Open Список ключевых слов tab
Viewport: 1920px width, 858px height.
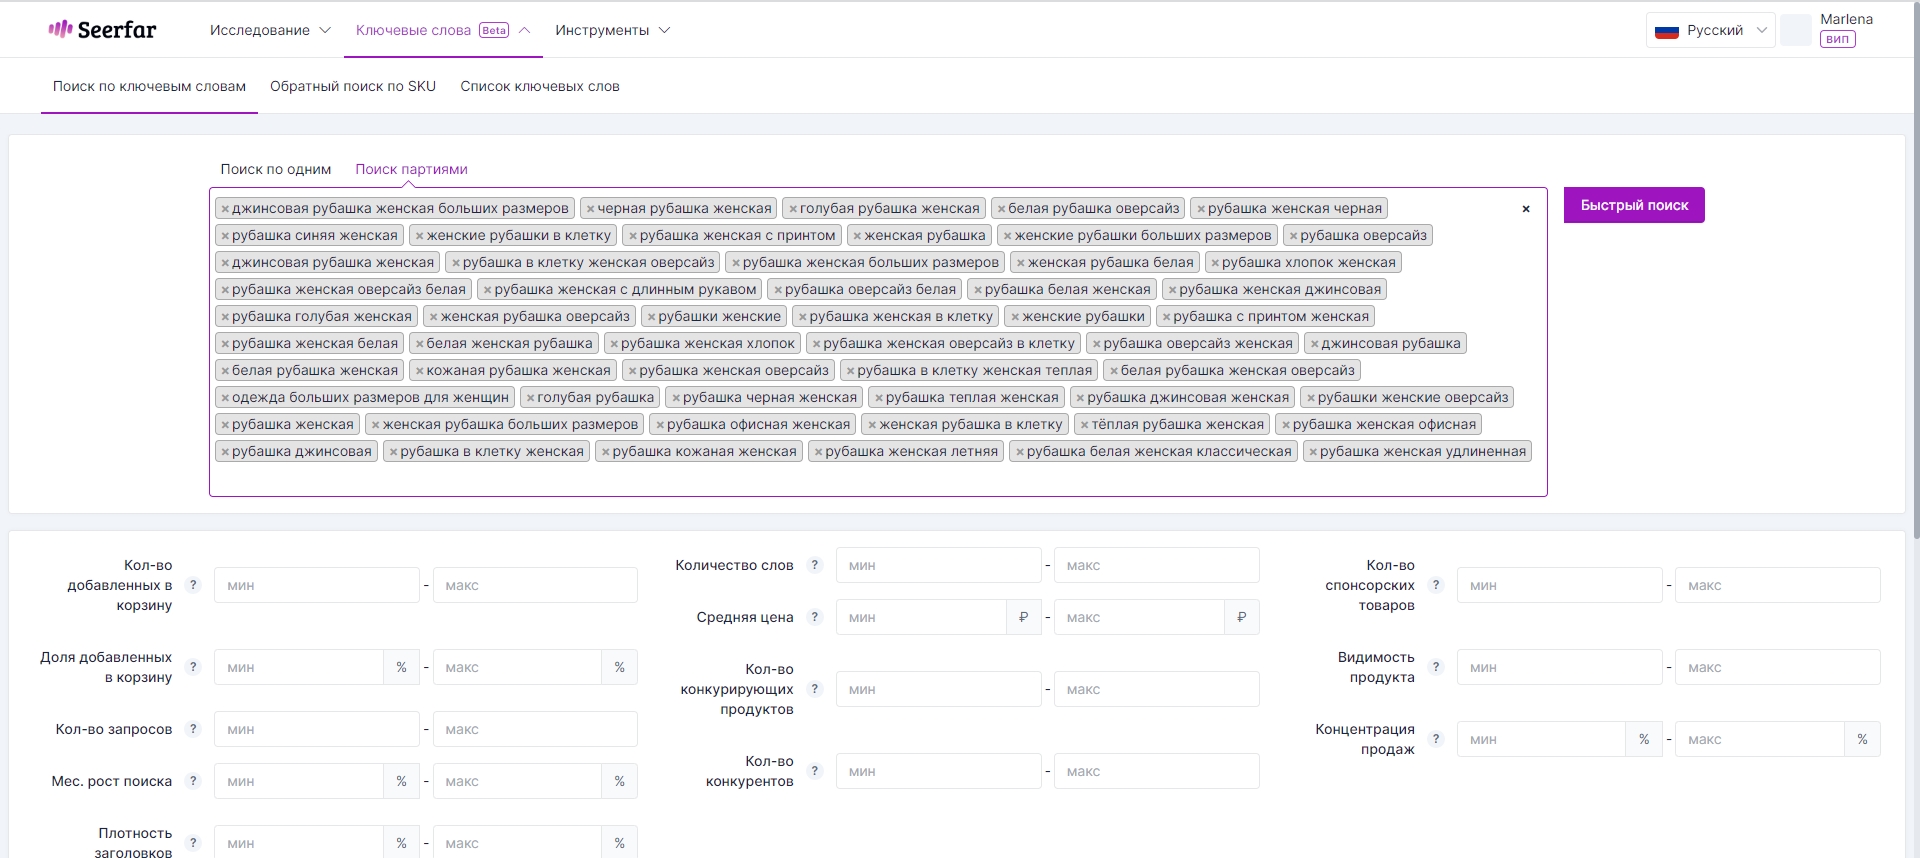pyautogui.click(x=540, y=86)
